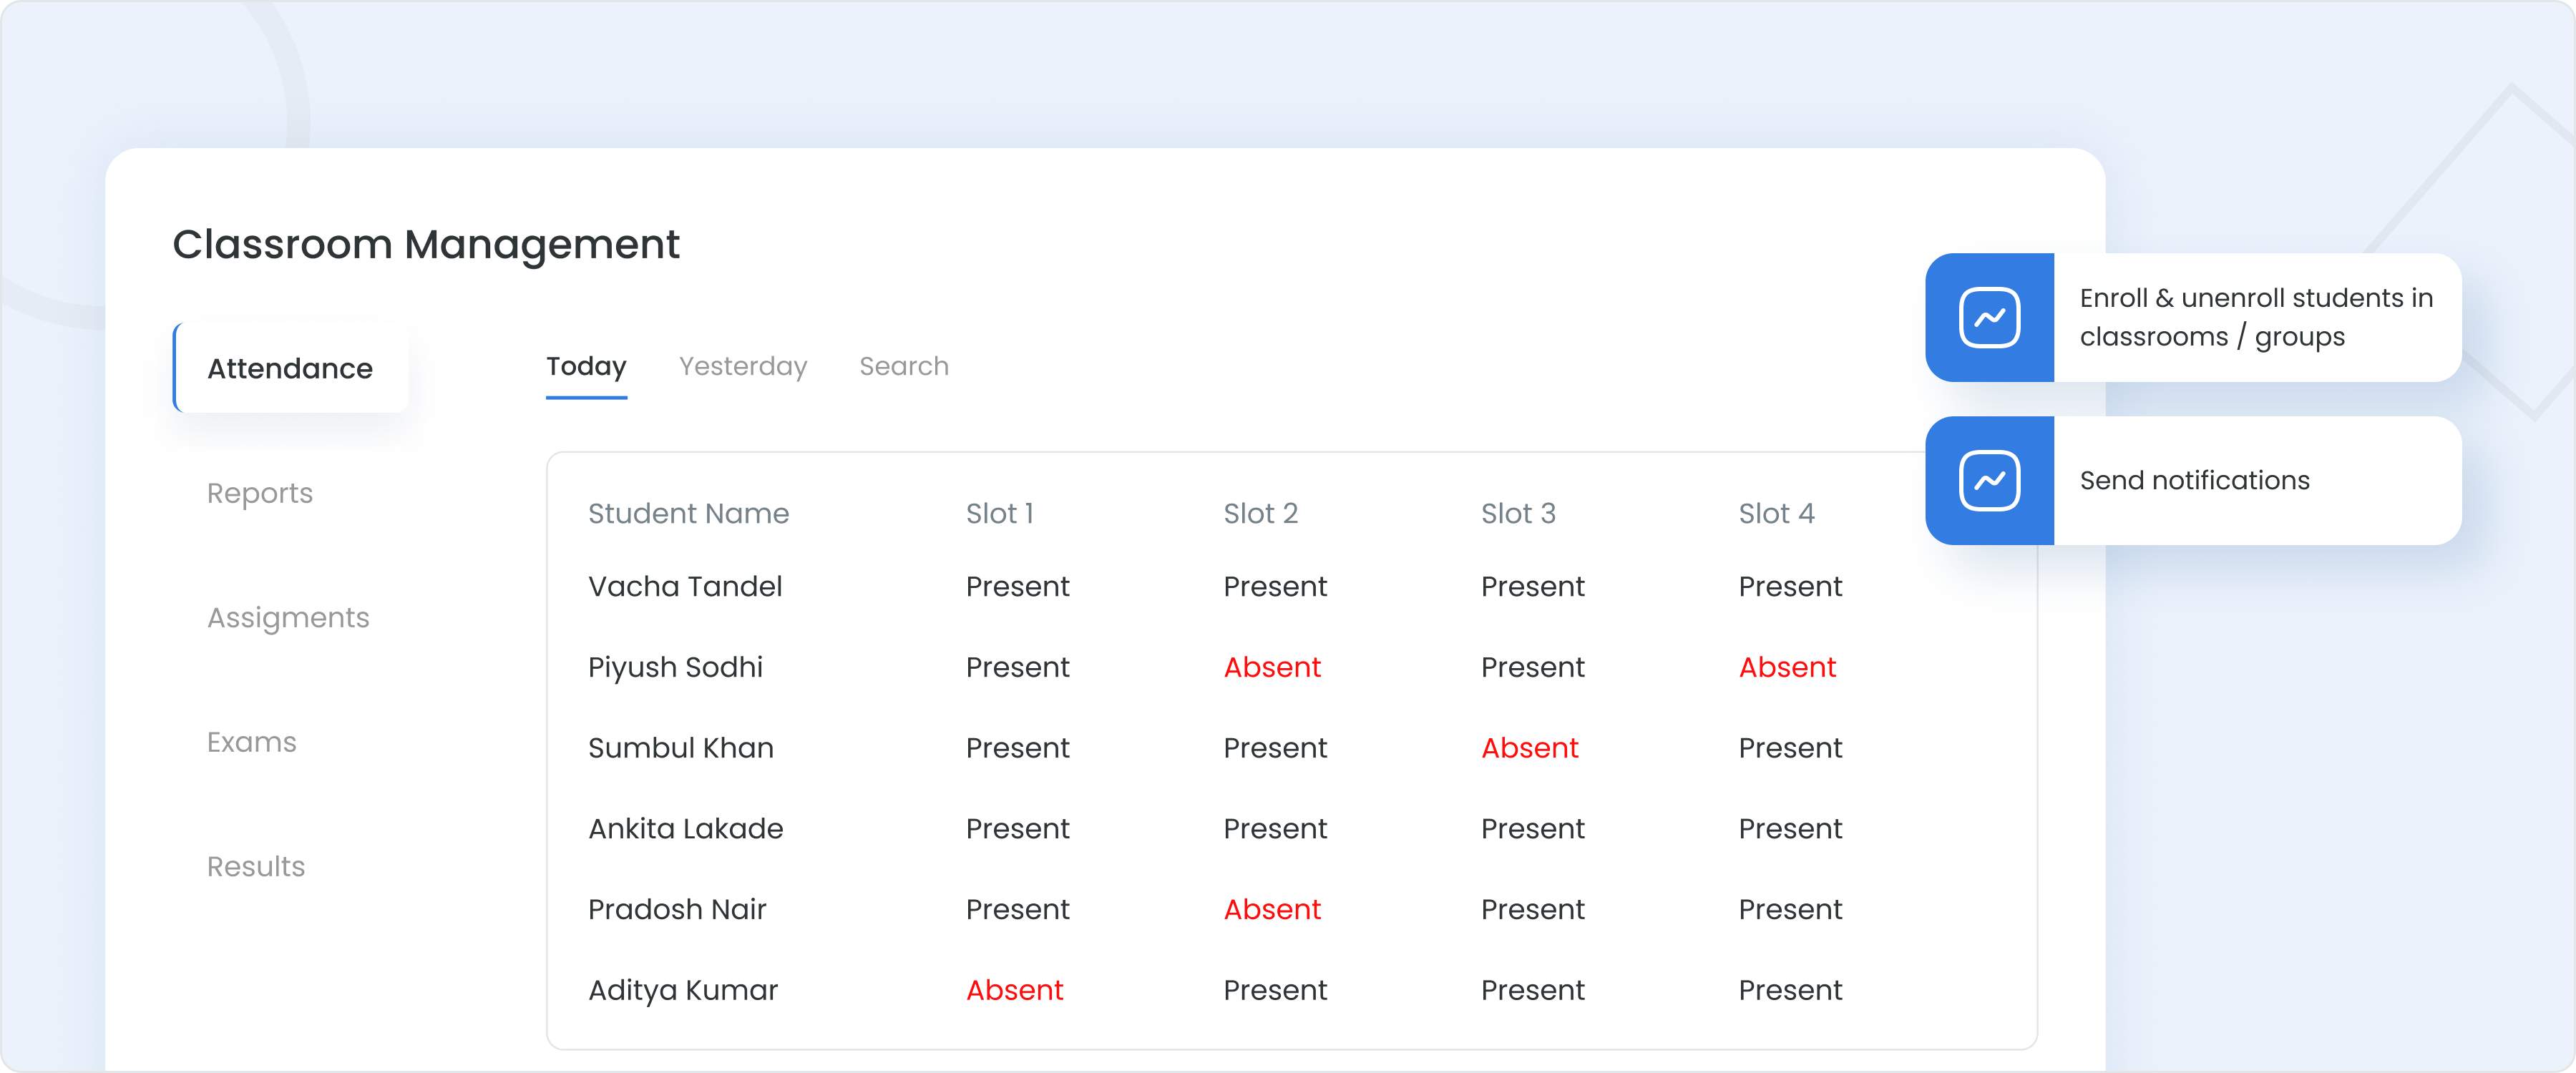
Task: Click the Enroll & unenroll students icon
Action: point(1991,317)
